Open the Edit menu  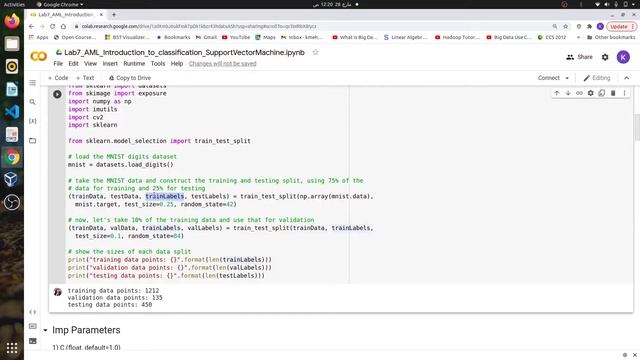[73, 64]
